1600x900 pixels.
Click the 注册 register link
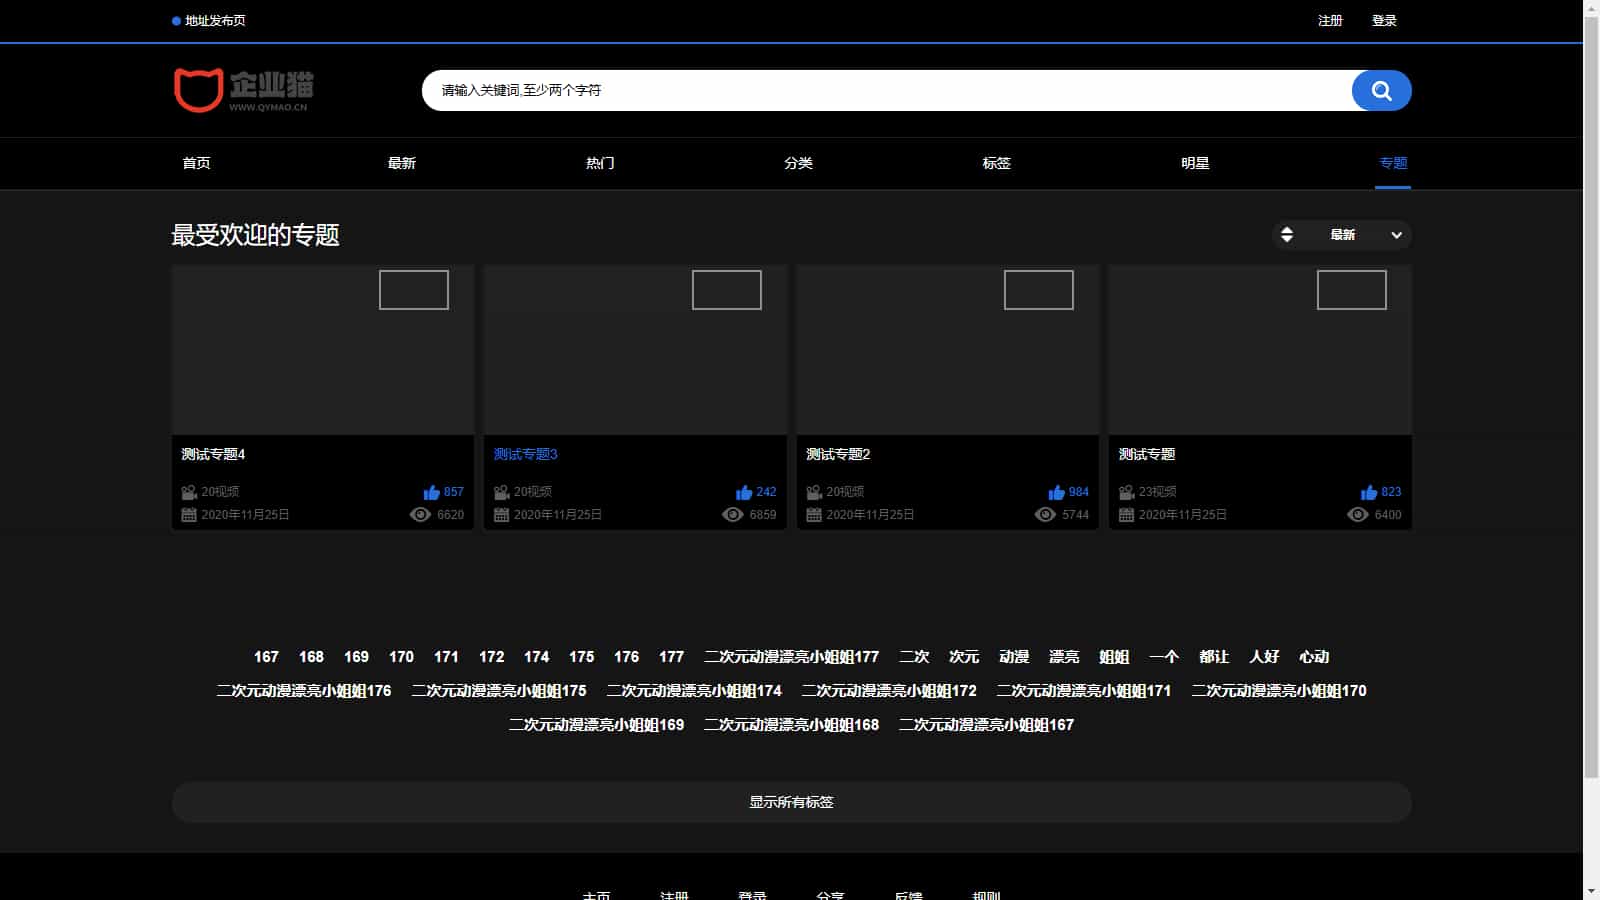point(1330,21)
